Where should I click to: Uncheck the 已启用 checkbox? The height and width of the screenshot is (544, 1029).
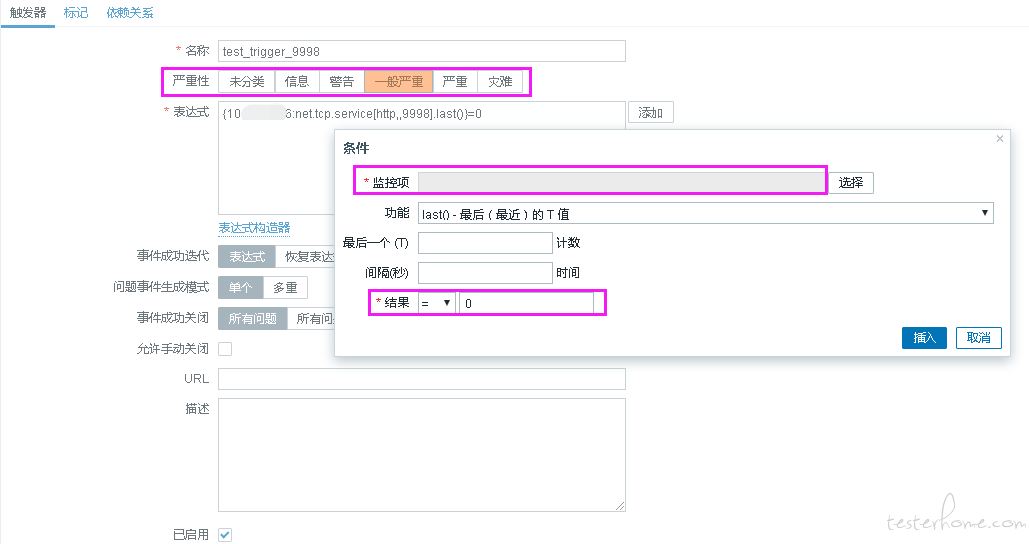click(225, 535)
